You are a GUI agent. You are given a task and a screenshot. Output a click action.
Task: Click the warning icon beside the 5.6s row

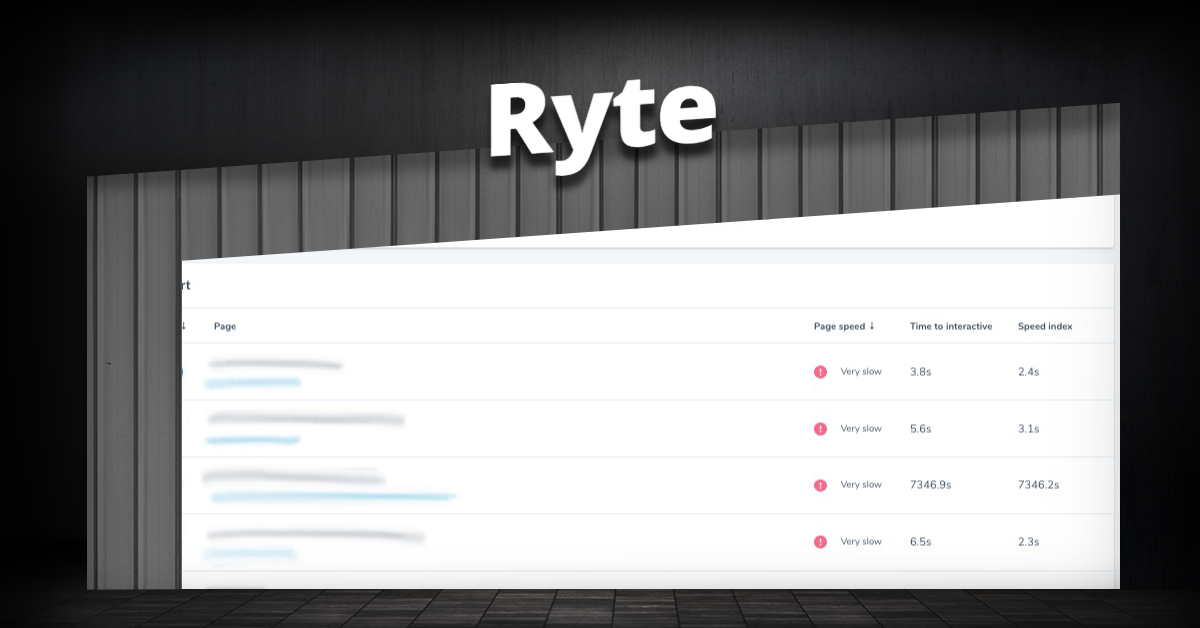[818, 428]
